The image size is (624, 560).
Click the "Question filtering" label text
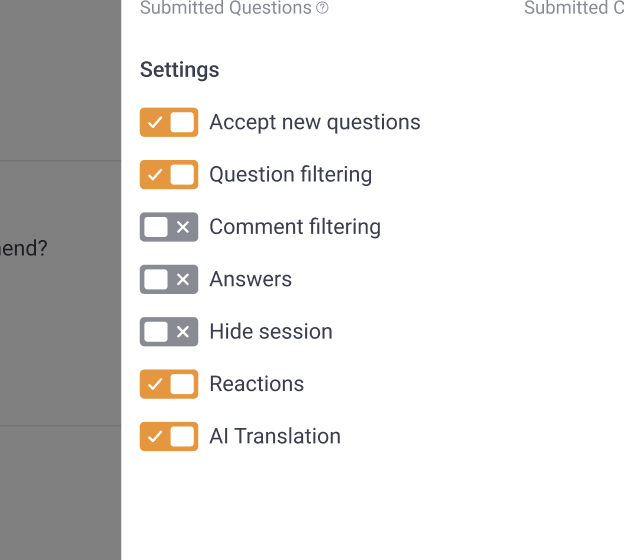290,175
